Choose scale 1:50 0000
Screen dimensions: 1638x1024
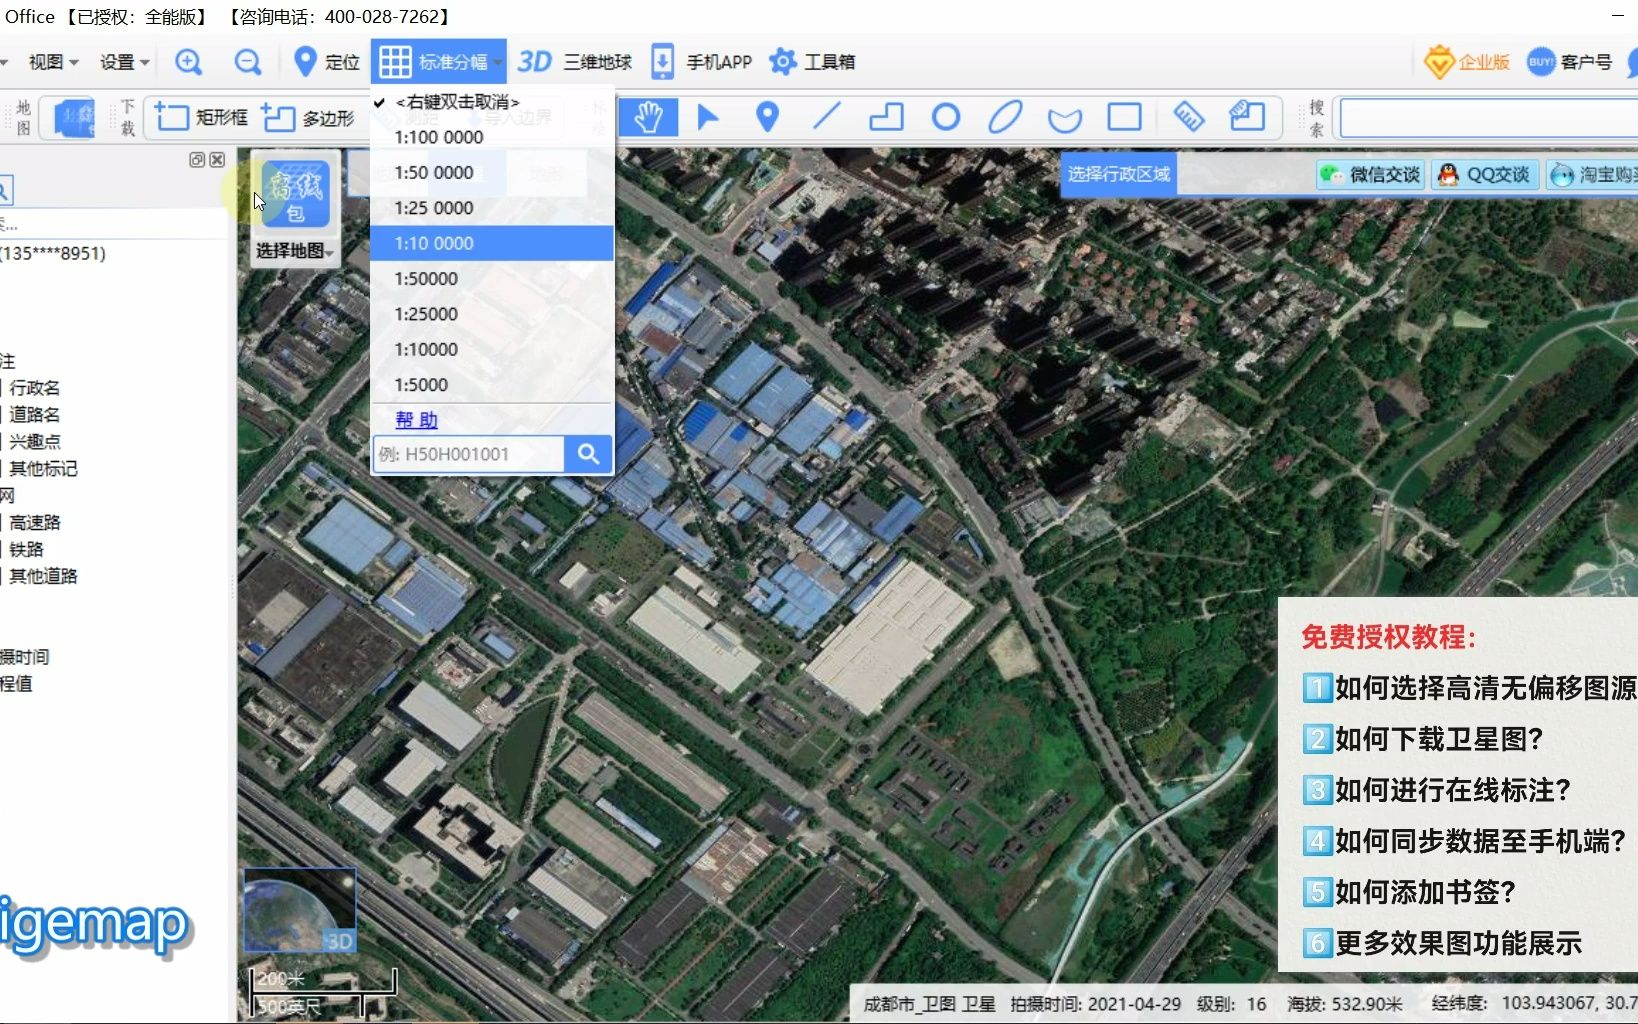(491, 172)
